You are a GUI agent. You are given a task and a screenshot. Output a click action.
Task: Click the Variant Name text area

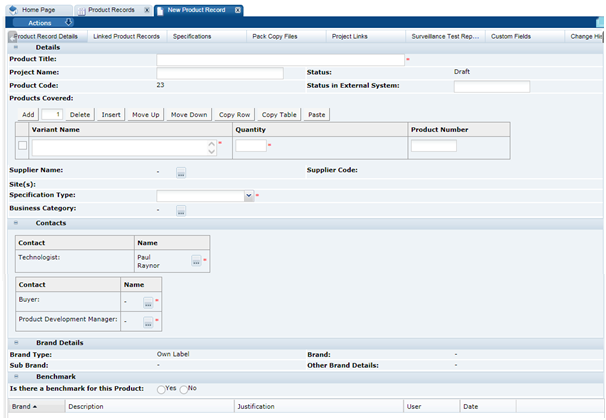coord(124,148)
